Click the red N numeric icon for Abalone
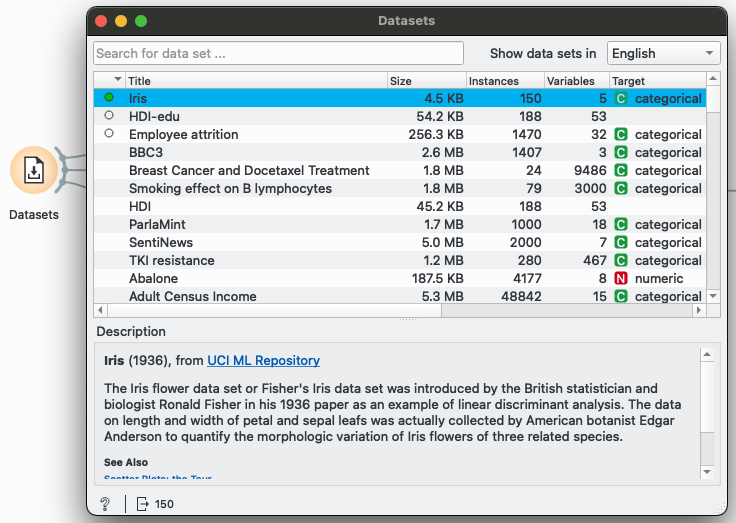 [x=621, y=279]
